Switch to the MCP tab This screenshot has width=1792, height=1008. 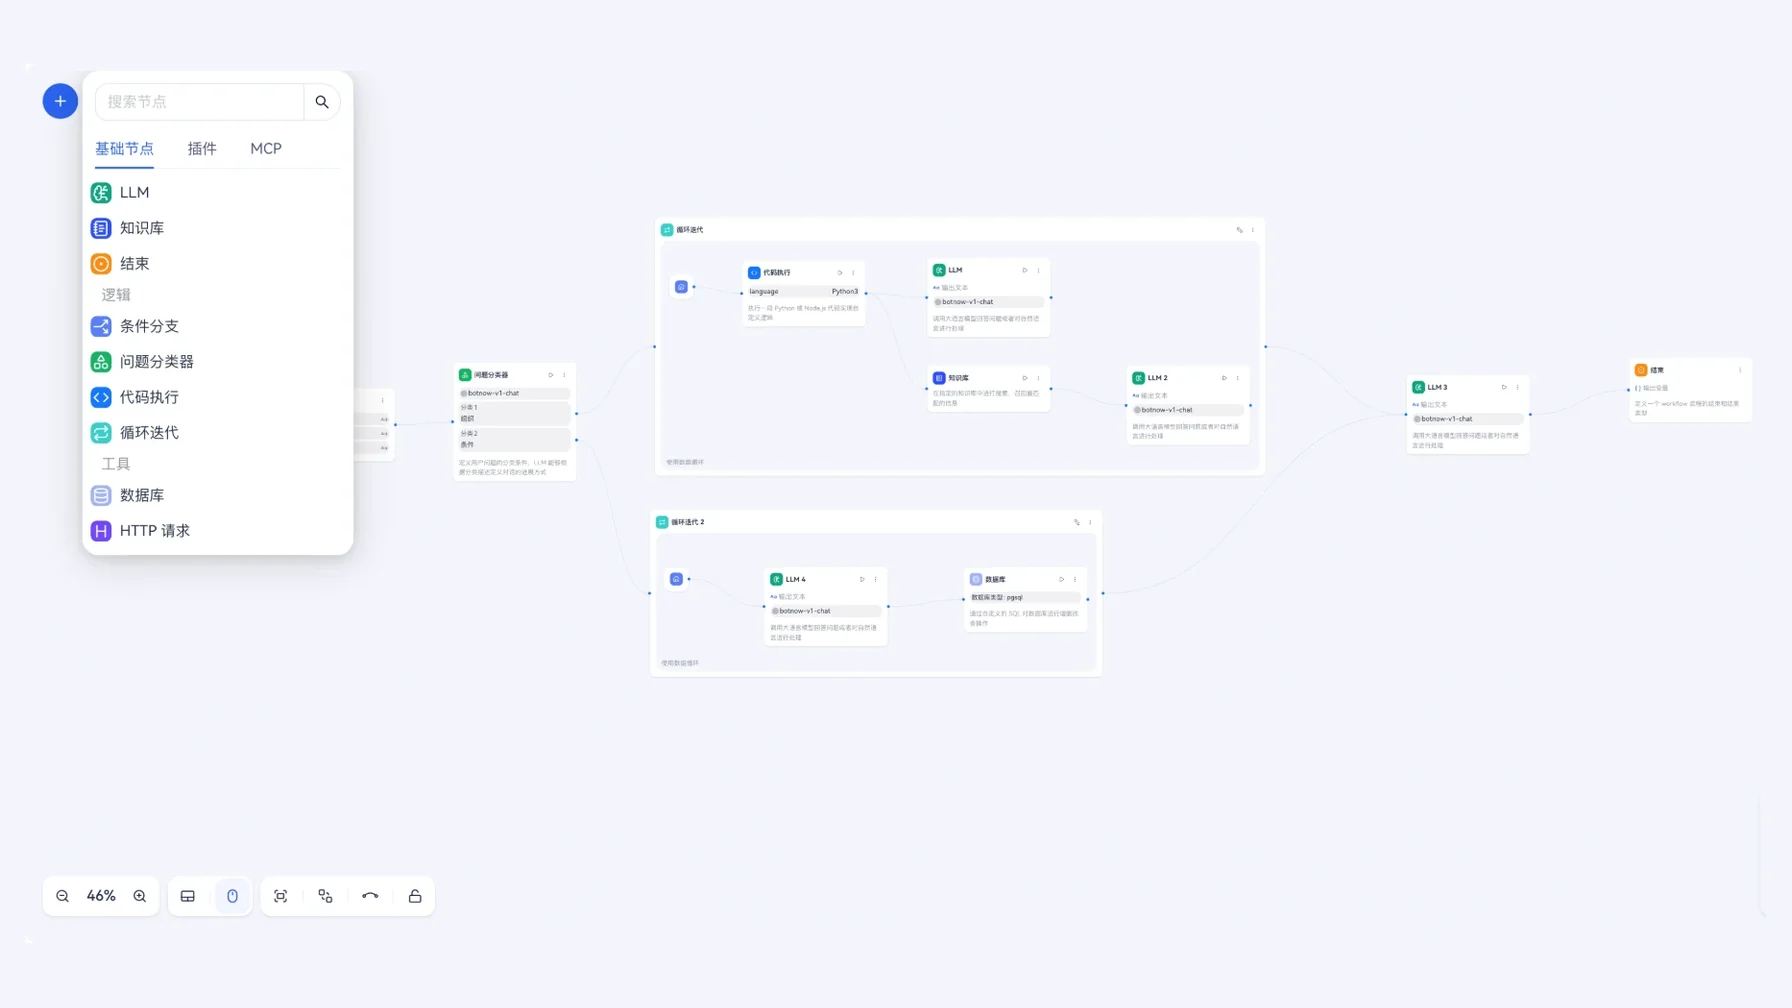(266, 149)
